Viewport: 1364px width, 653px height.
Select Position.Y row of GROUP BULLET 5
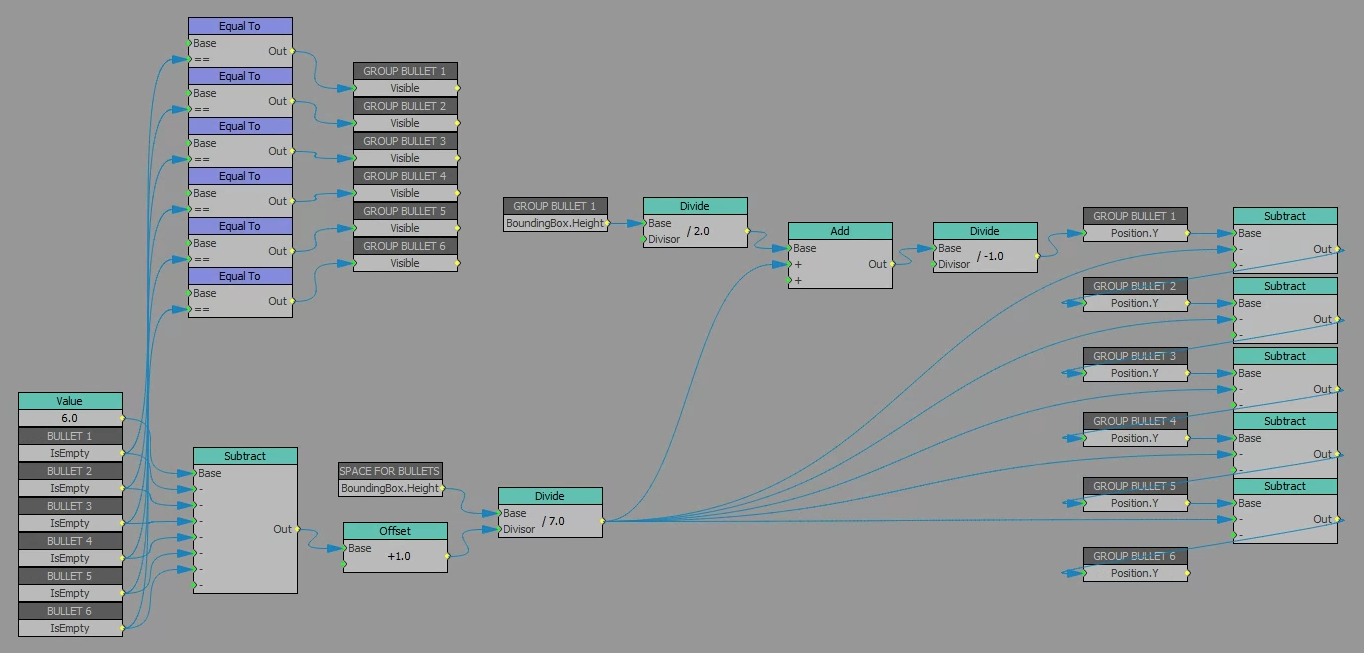[x=1135, y=503]
